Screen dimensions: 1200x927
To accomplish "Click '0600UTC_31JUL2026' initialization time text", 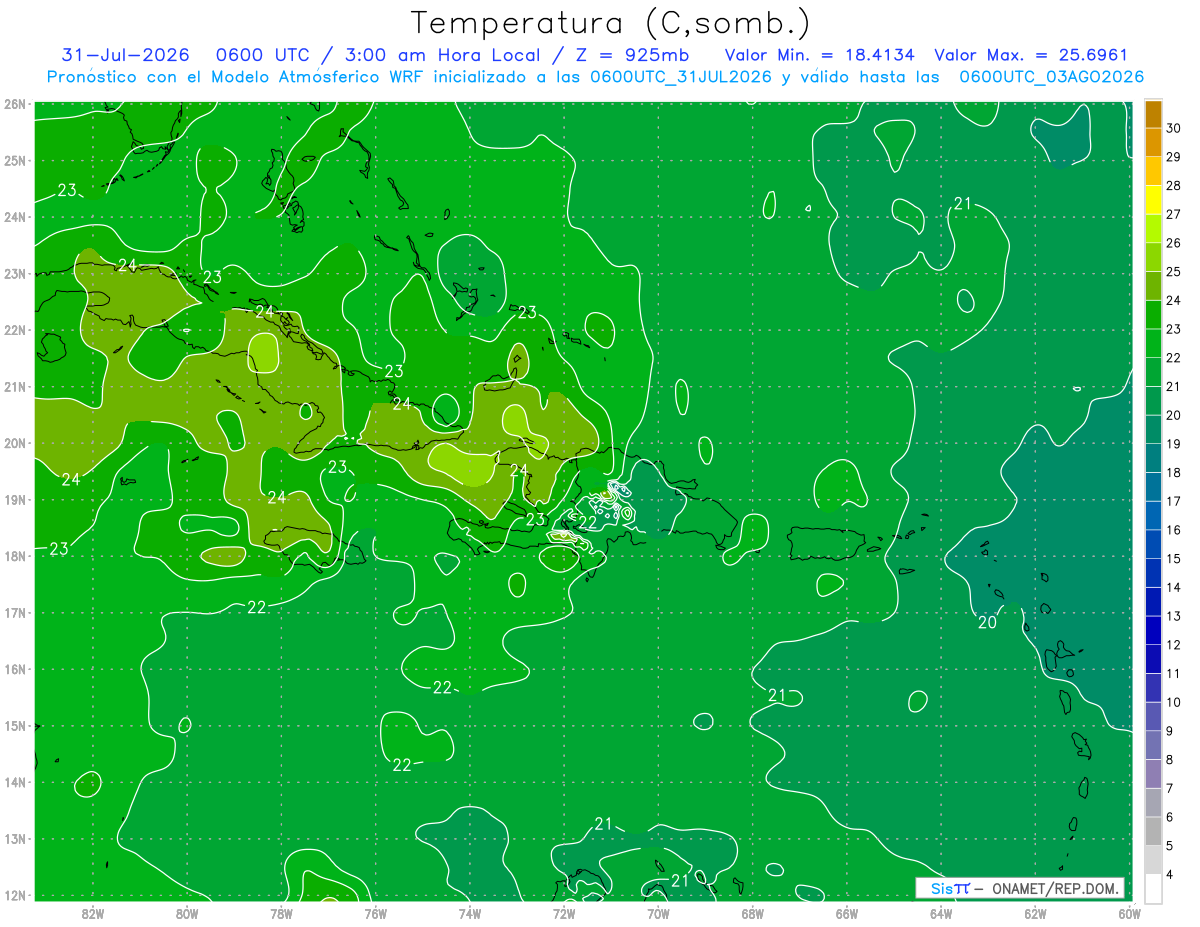I will tap(681, 77).
